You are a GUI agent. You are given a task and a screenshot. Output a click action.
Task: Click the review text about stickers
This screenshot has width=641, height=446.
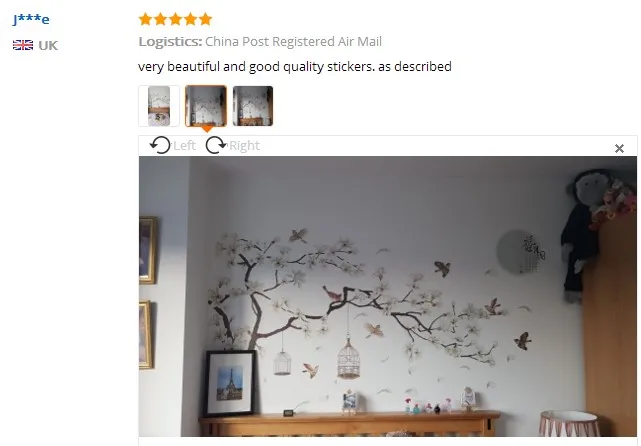tap(295, 67)
